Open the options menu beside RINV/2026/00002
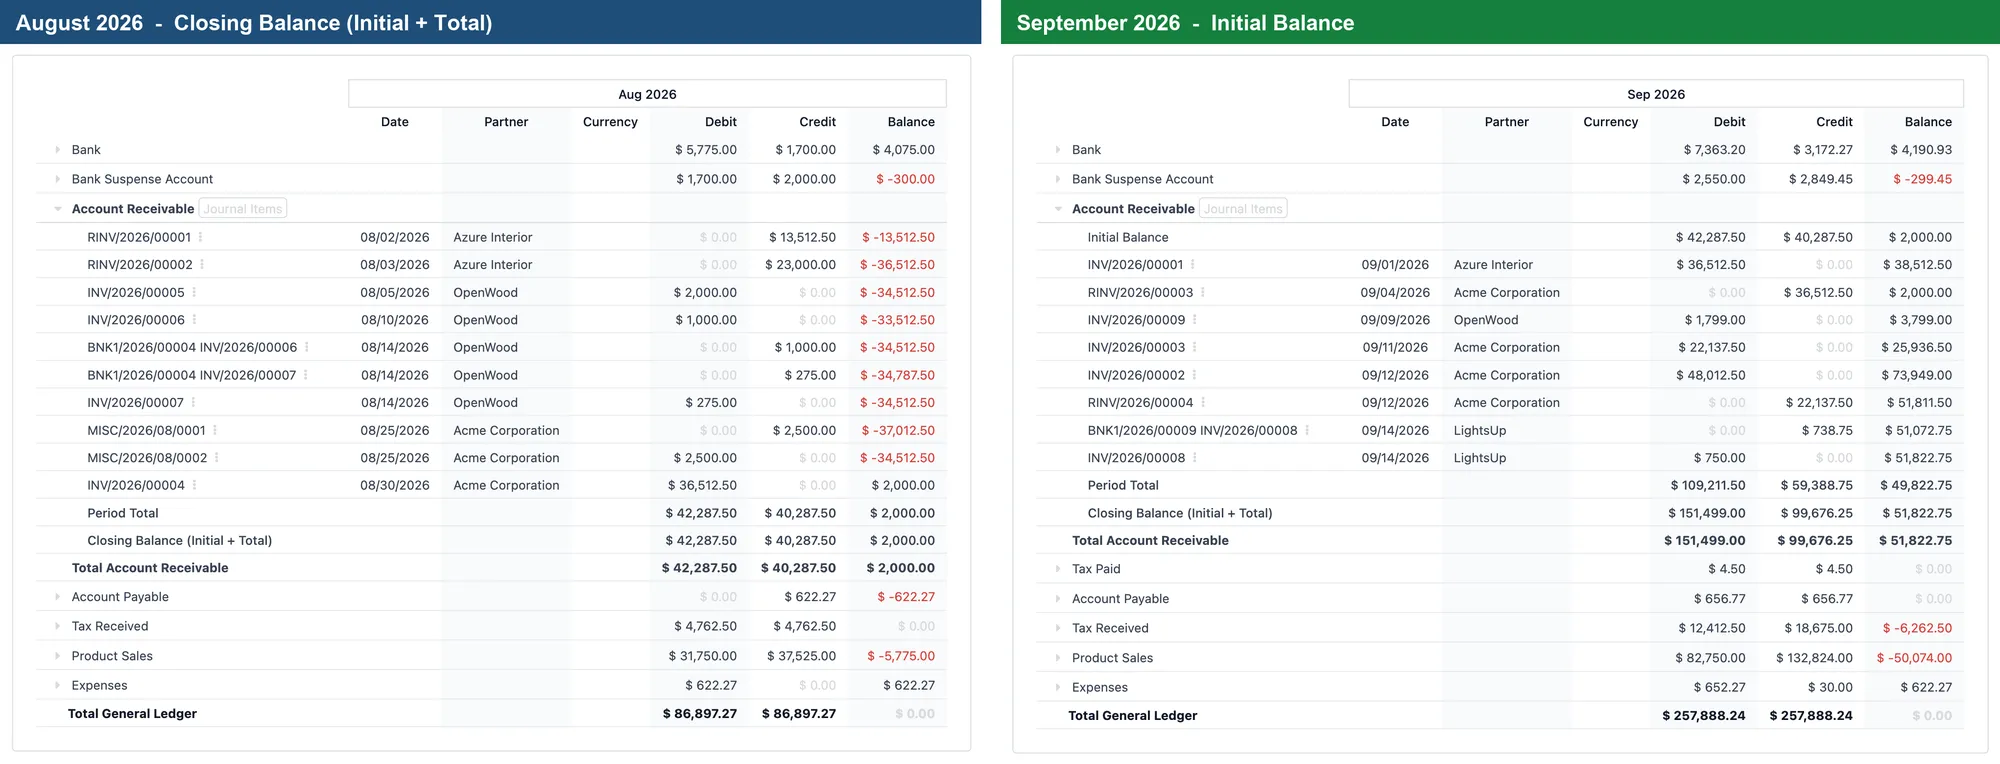Screen dimensions: 2000x764 tap(202, 265)
